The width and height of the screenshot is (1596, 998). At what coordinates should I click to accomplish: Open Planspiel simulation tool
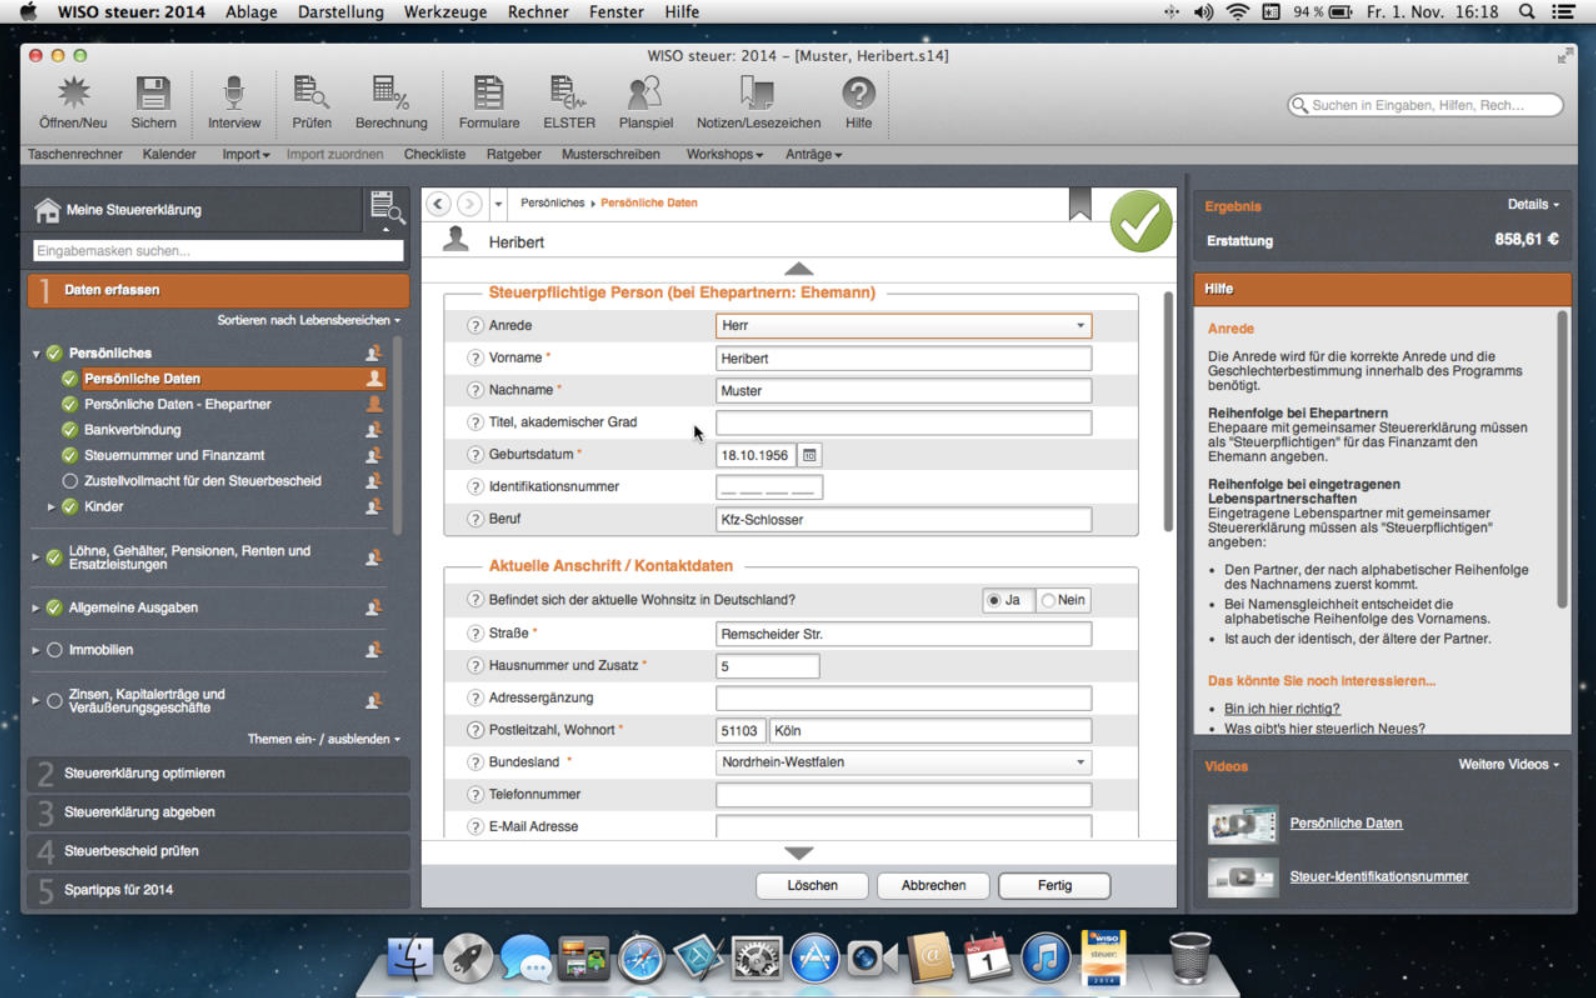point(645,101)
